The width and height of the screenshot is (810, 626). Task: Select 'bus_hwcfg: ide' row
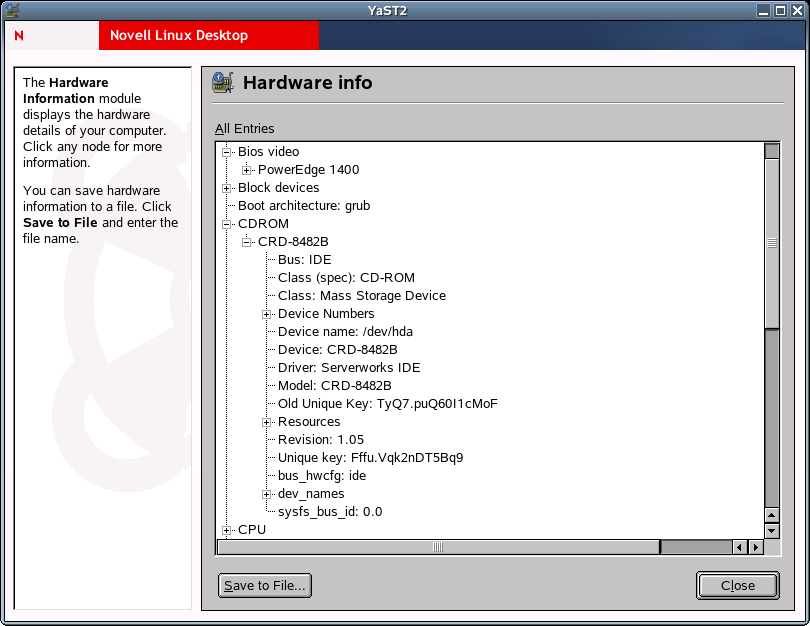[322, 476]
